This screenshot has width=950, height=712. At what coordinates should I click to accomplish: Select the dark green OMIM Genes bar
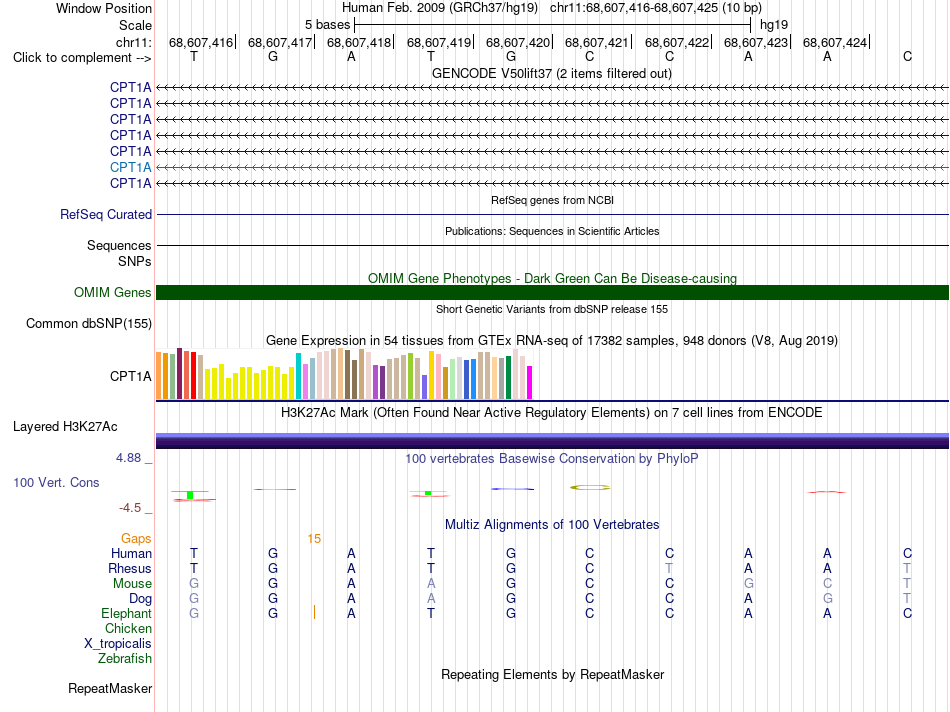tap(552, 293)
